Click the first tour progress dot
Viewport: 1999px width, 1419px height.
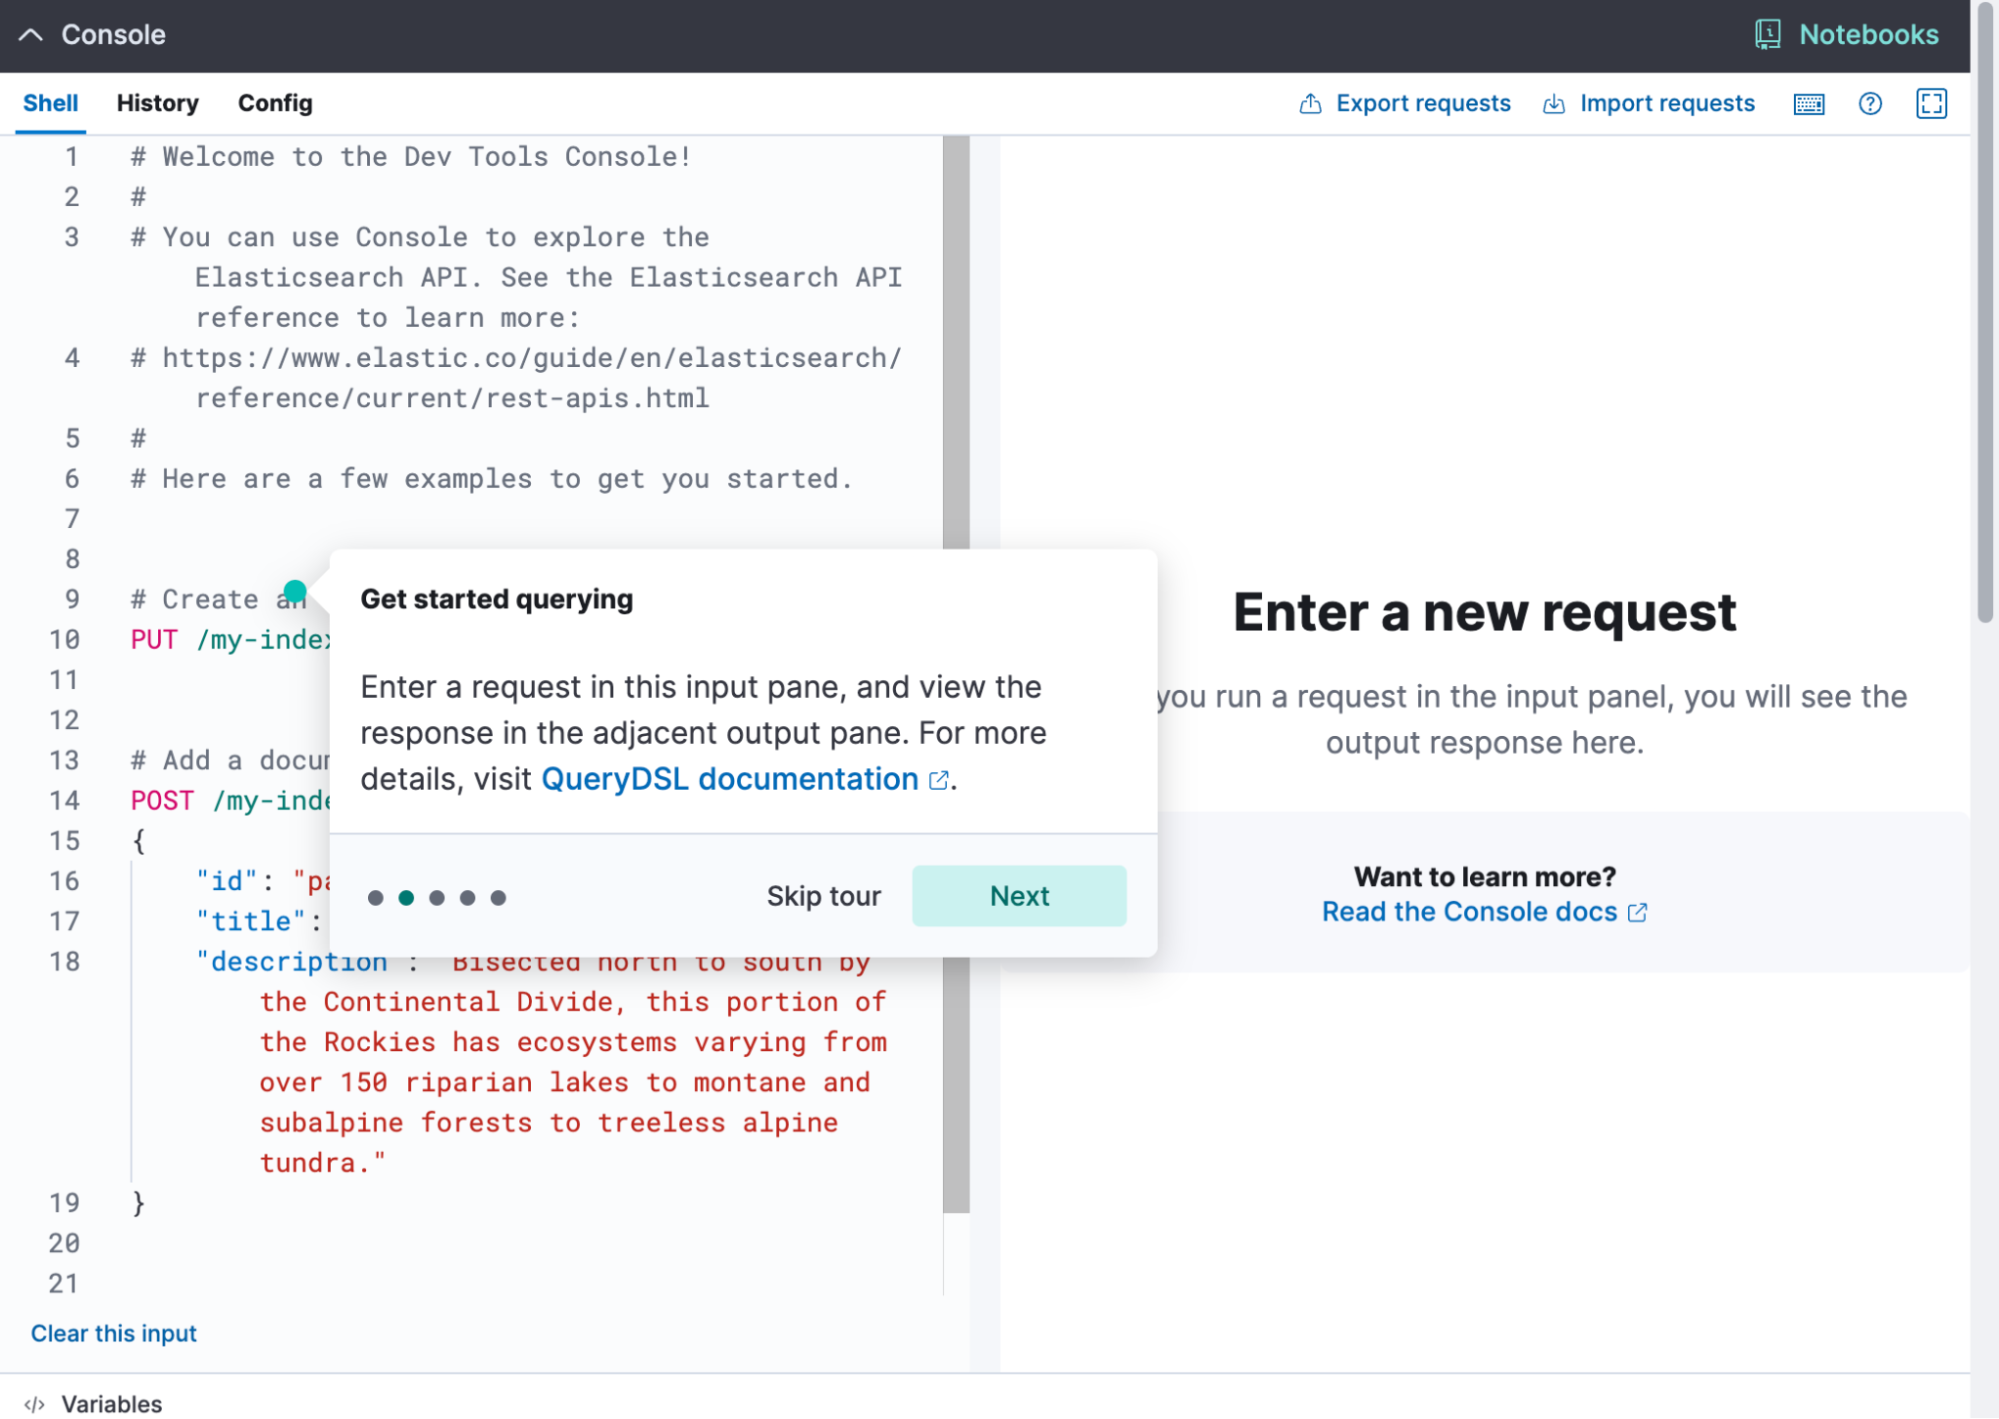click(374, 897)
